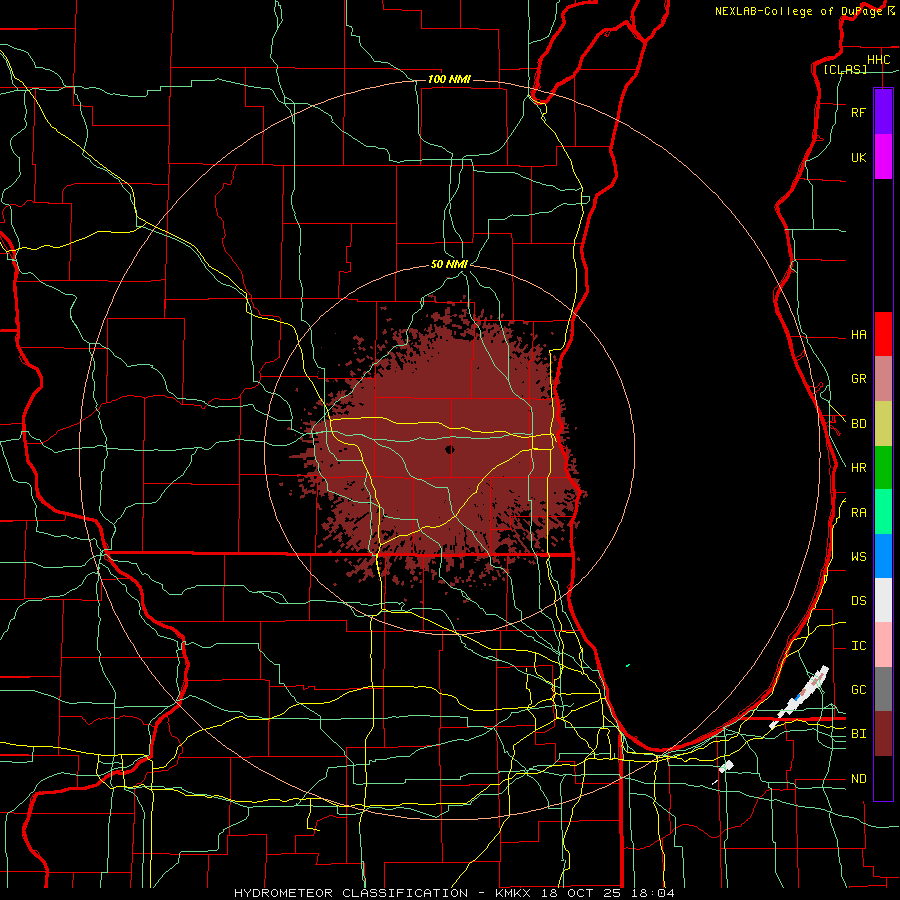Click the magenta UK legend color swatch
The width and height of the screenshot is (900, 900).
[x=883, y=157]
